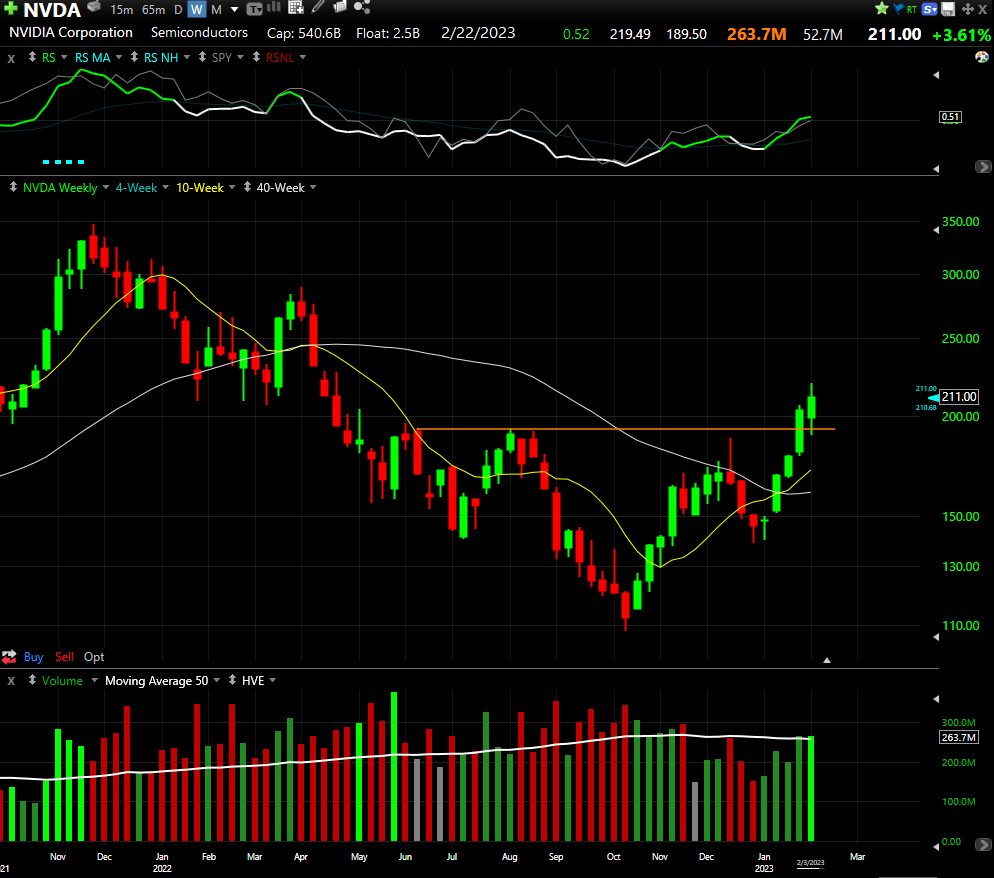Click the NVIDIA Corporation company name
The height and width of the screenshot is (878, 994).
click(x=71, y=32)
